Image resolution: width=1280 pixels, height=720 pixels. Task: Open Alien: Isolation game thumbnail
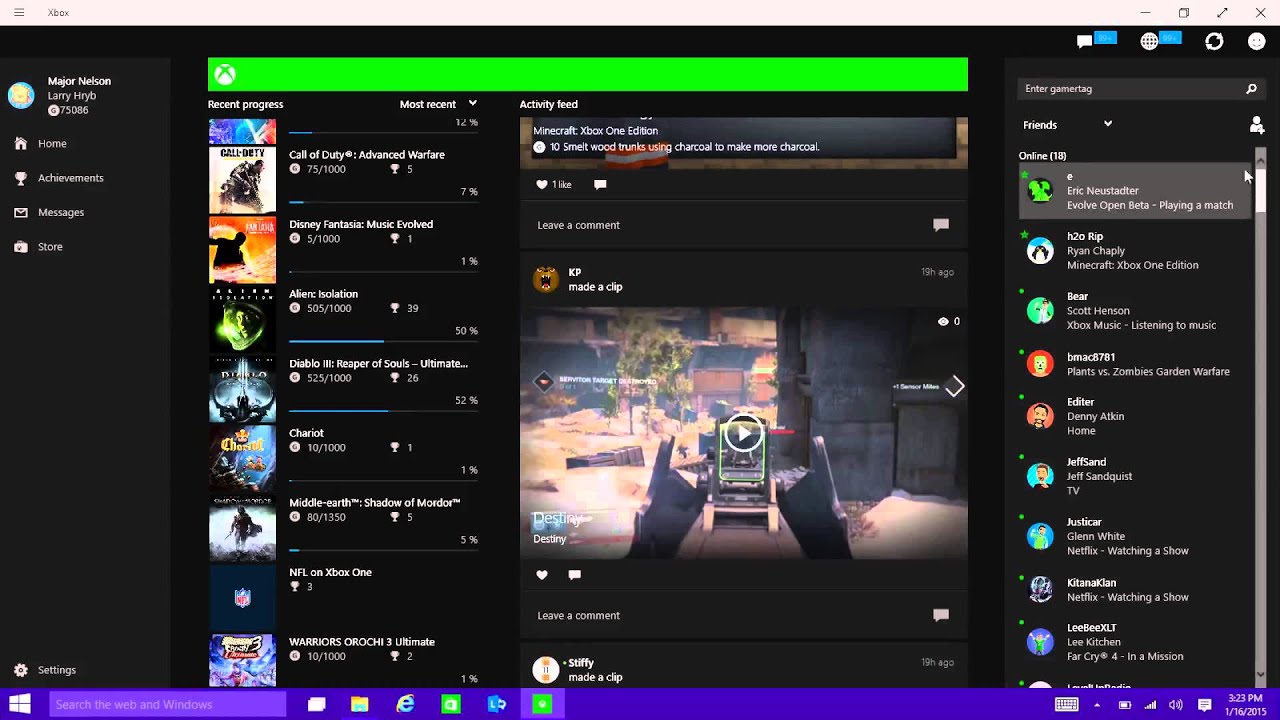[242, 319]
